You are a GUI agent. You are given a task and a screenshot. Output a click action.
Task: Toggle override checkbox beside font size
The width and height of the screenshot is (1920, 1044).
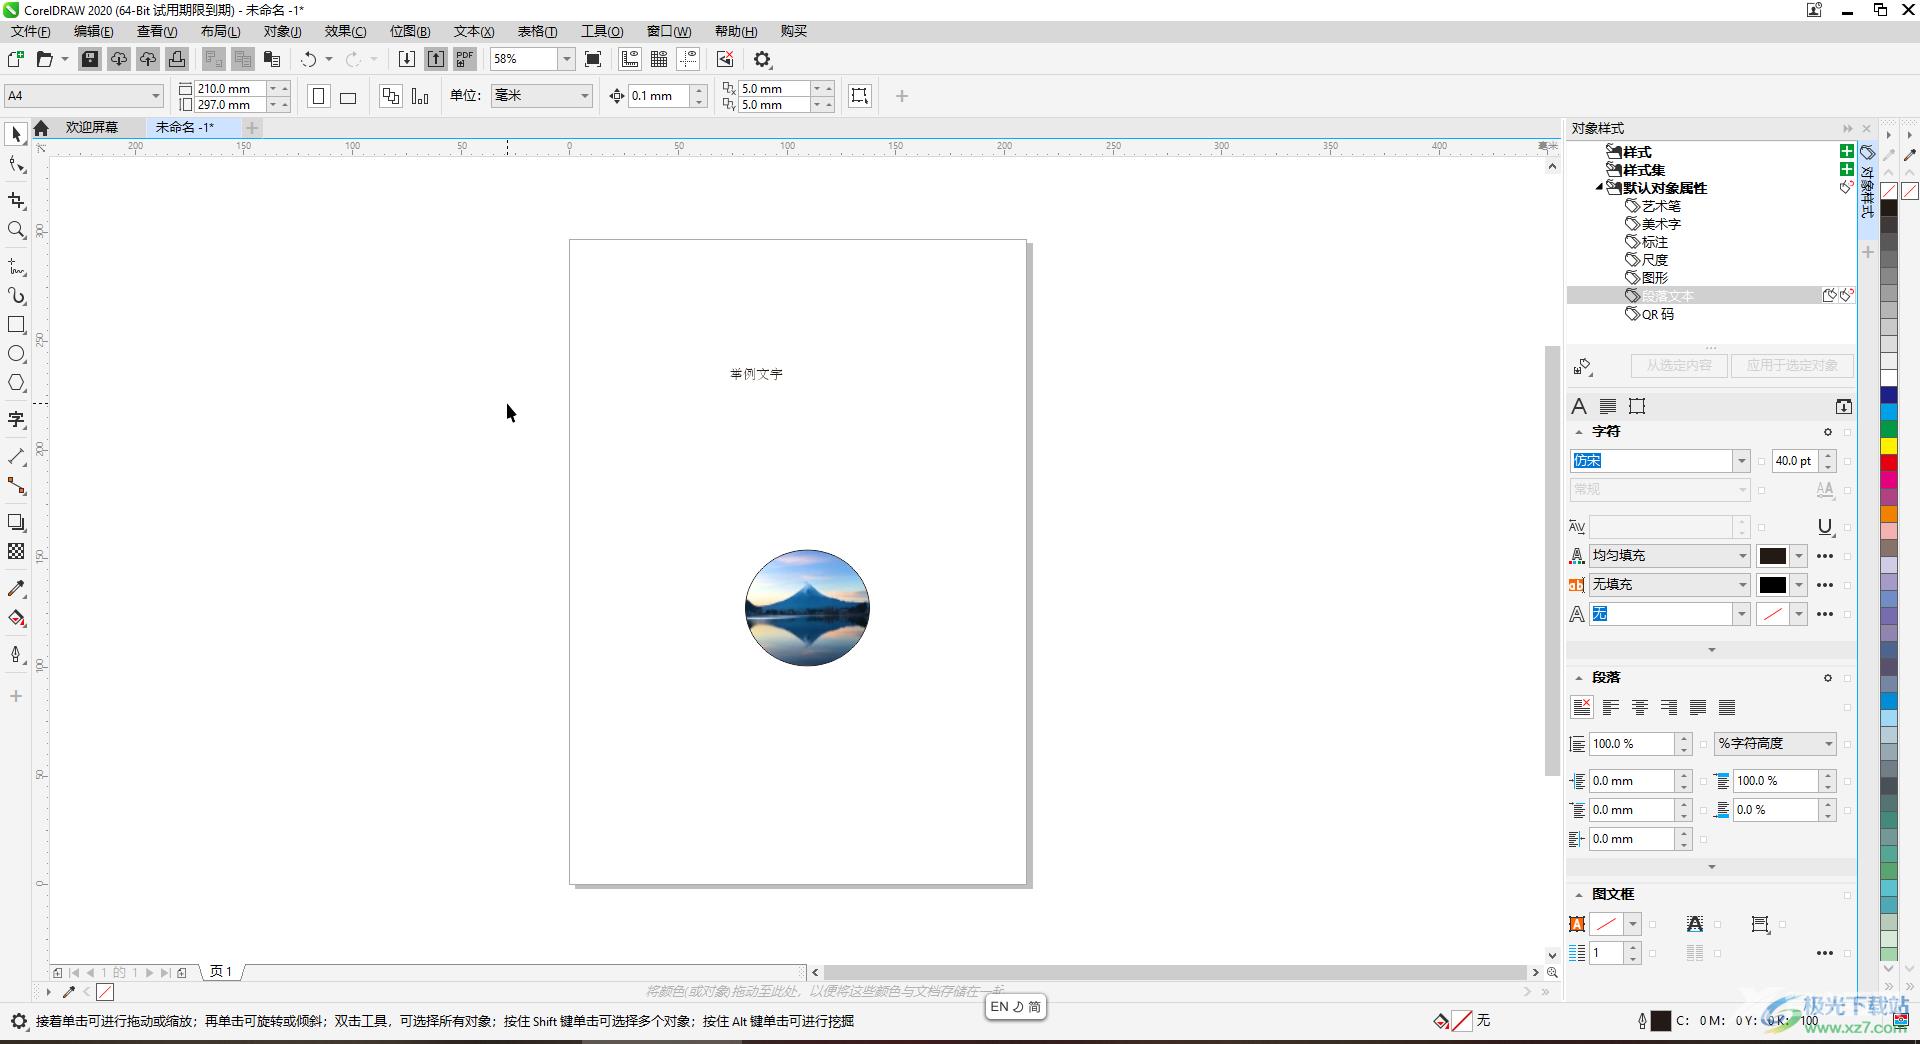coord(1847,461)
